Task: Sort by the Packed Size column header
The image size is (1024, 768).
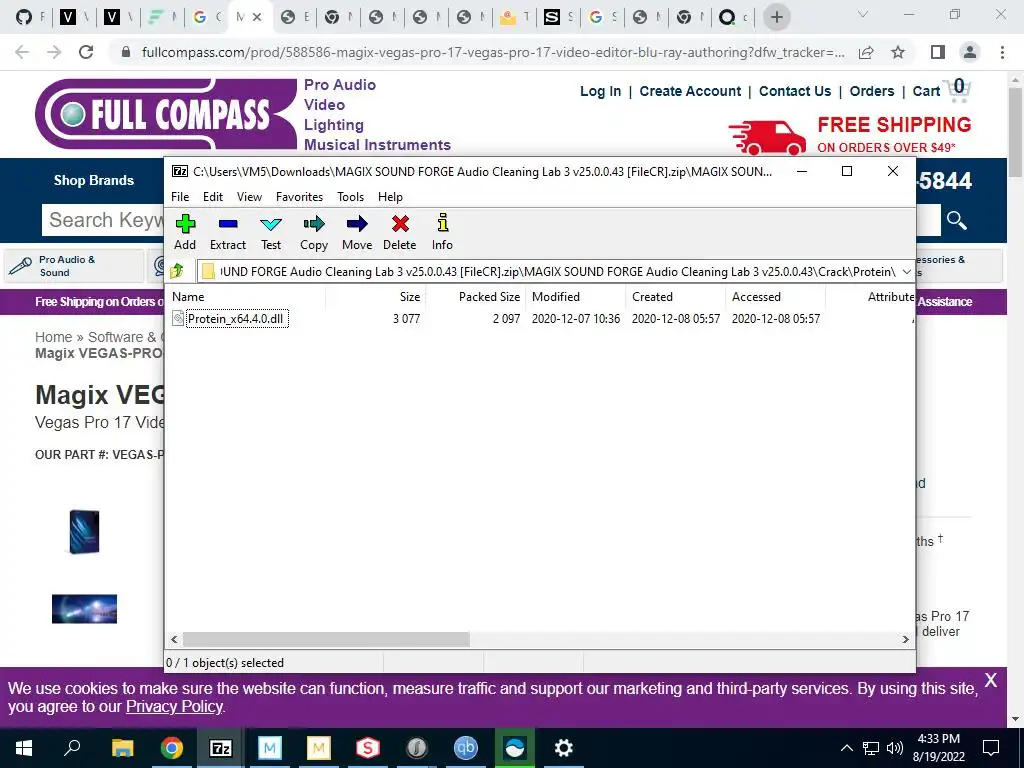Action: tap(475, 296)
